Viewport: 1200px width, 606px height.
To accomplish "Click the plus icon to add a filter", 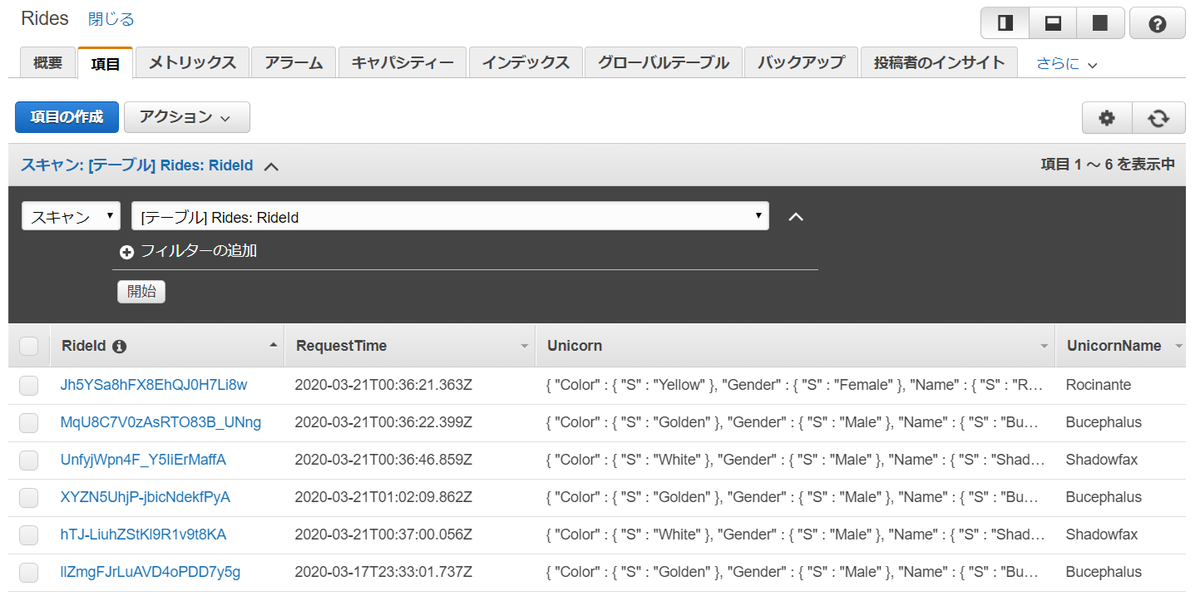I will point(127,252).
